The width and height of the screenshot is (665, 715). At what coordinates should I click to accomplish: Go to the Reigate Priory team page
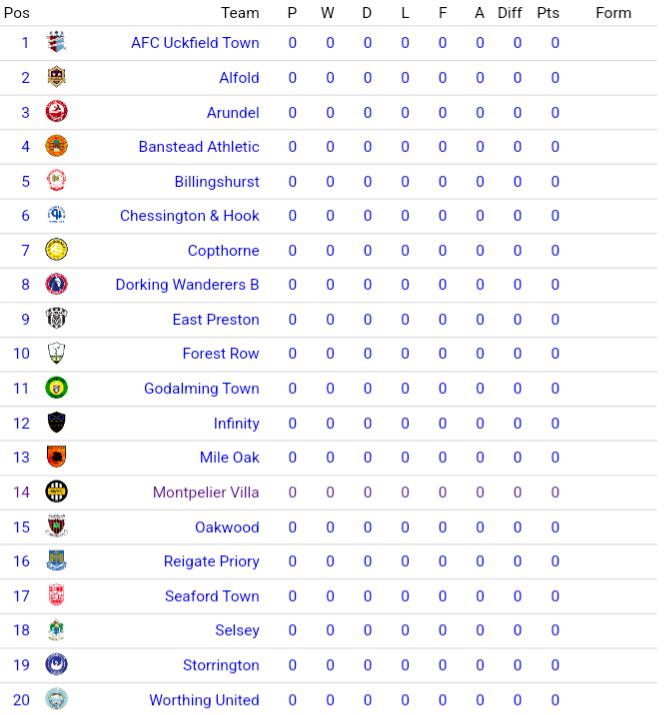click(x=211, y=562)
